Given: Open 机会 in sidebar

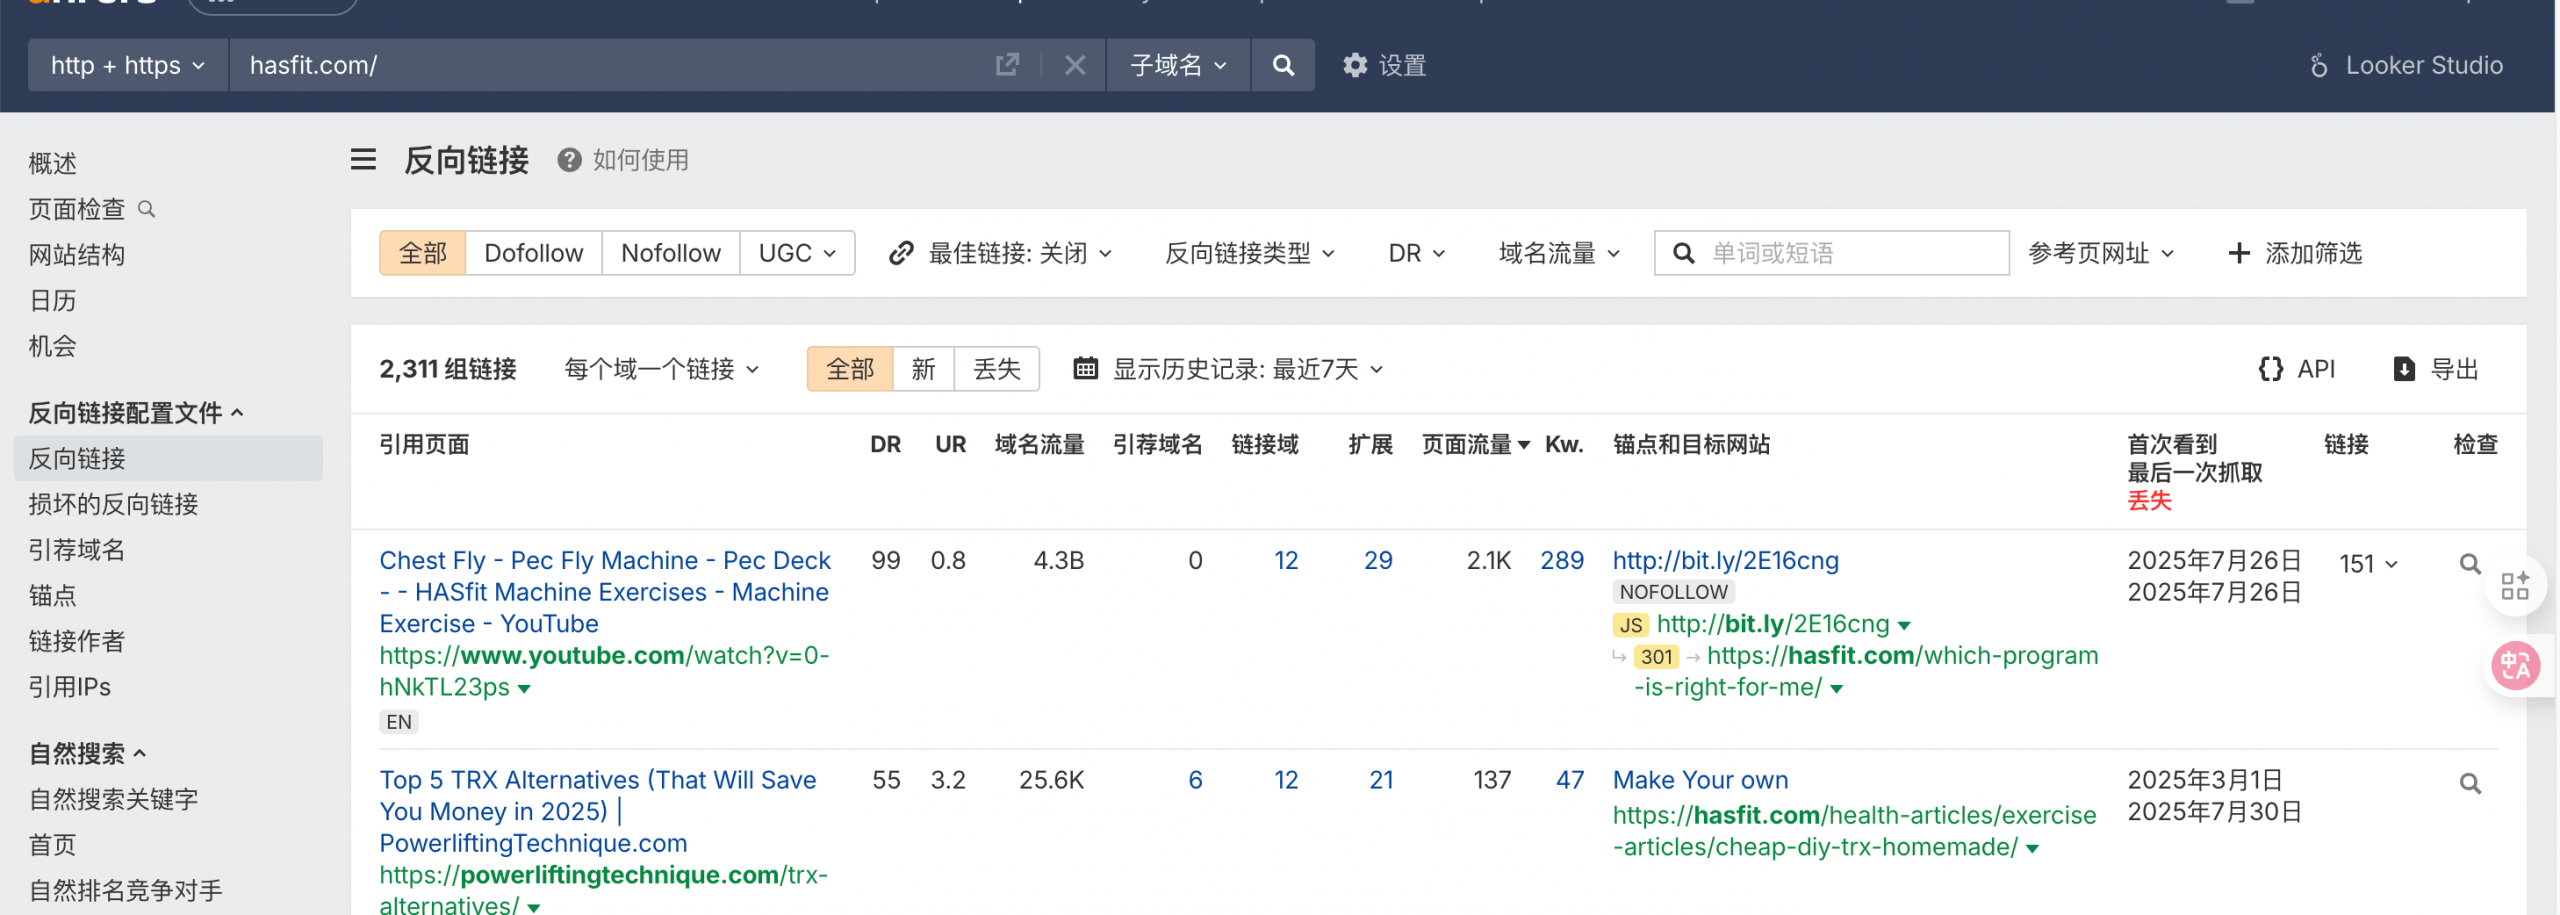Looking at the screenshot, I should (x=53, y=346).
